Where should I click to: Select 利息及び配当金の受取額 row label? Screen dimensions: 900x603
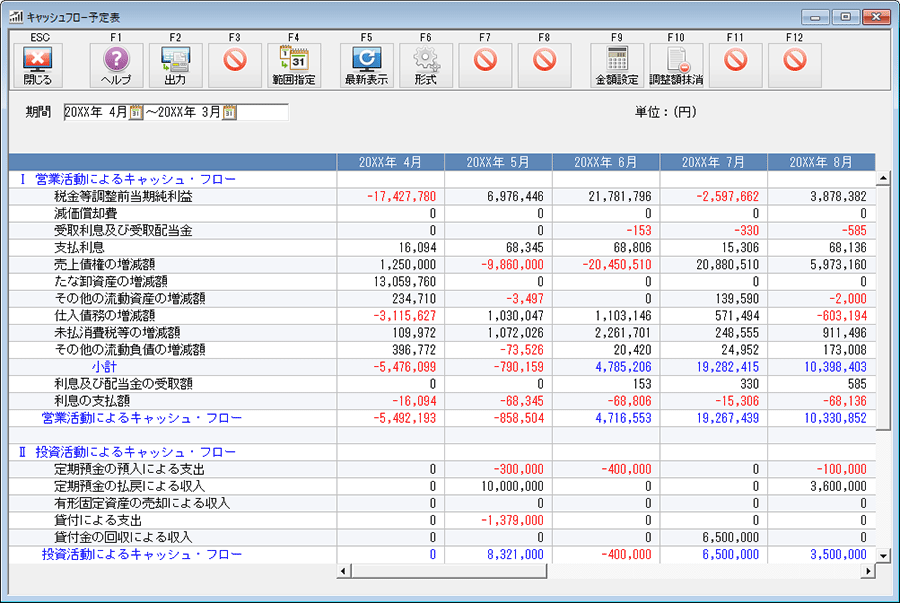123,384
